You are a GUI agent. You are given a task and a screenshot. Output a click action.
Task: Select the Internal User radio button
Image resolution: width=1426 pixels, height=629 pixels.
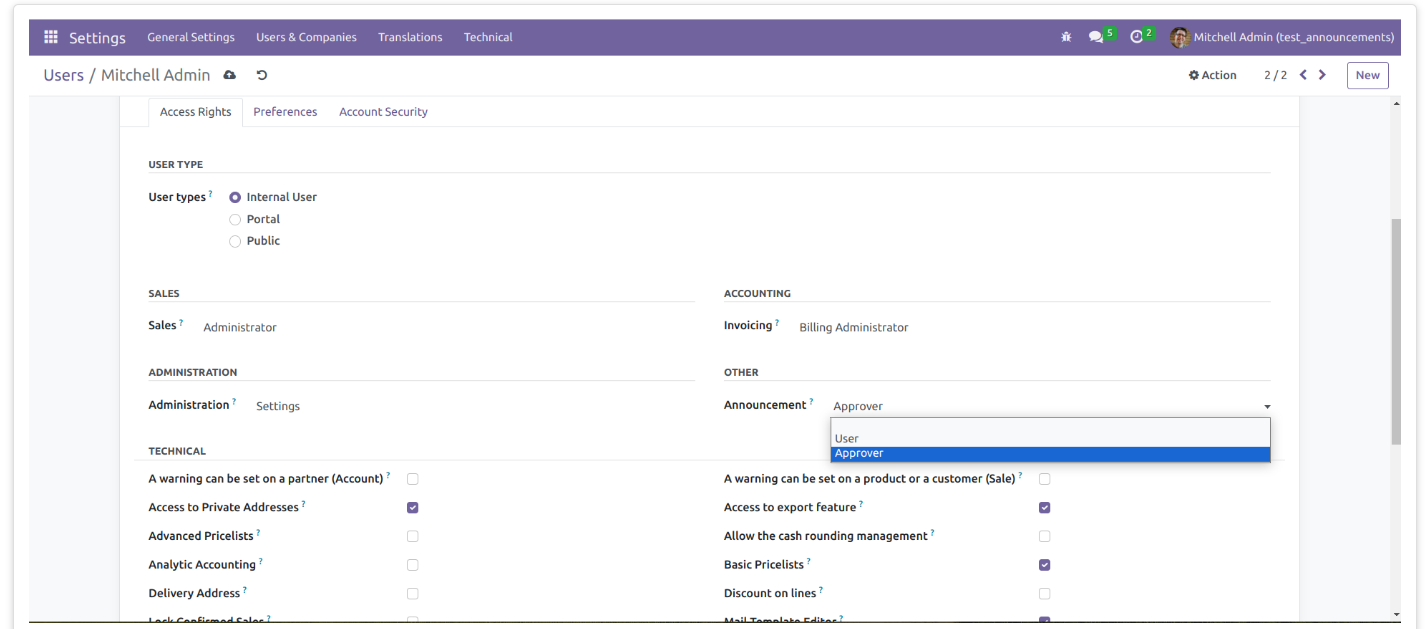[235, 197]
